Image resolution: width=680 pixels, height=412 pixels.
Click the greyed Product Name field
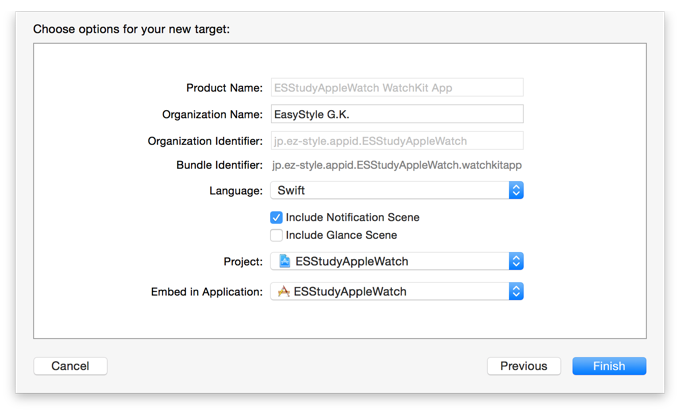(x=397, y=88)
